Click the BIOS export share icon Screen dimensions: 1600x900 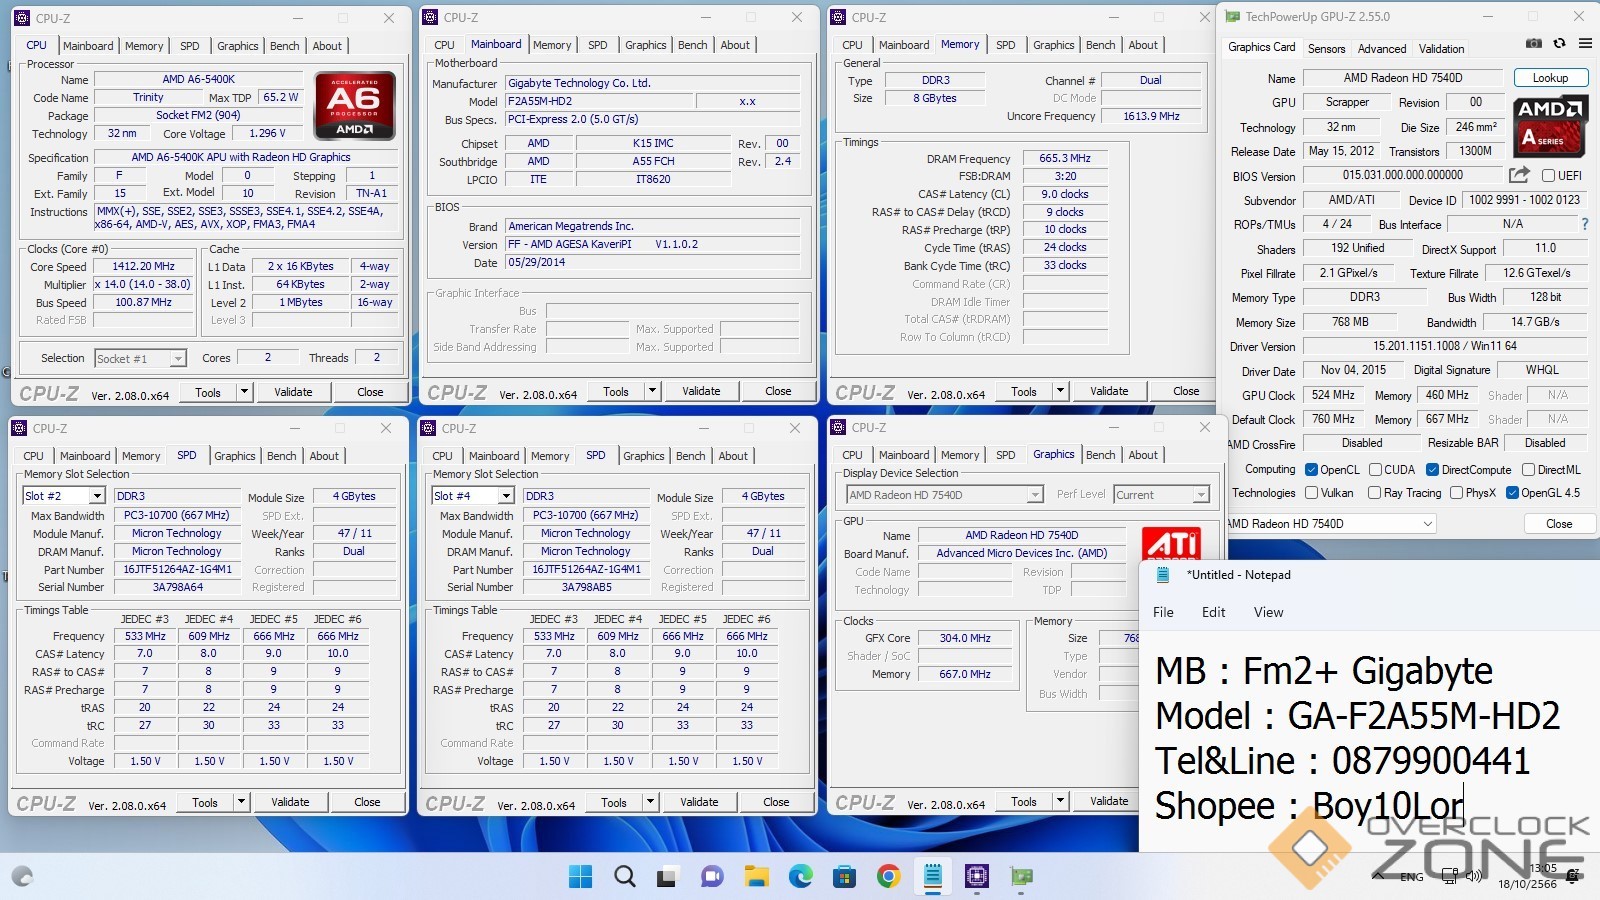tap(1519, 175)
